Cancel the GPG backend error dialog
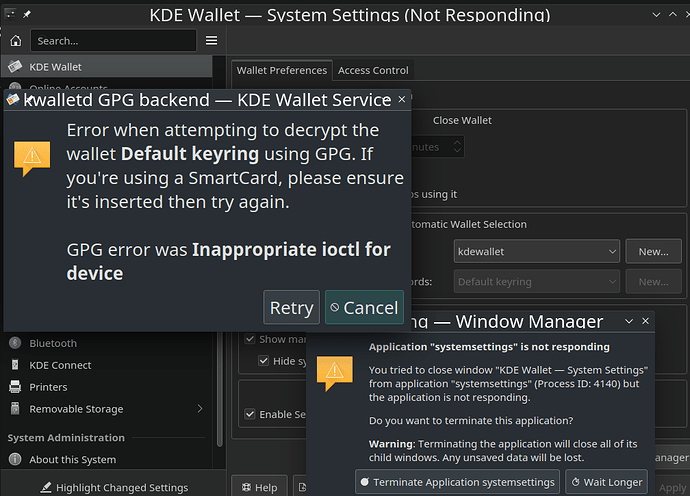The height and width of the screenshot is (496, 690). pyautogui.click(x=364, y=308)
